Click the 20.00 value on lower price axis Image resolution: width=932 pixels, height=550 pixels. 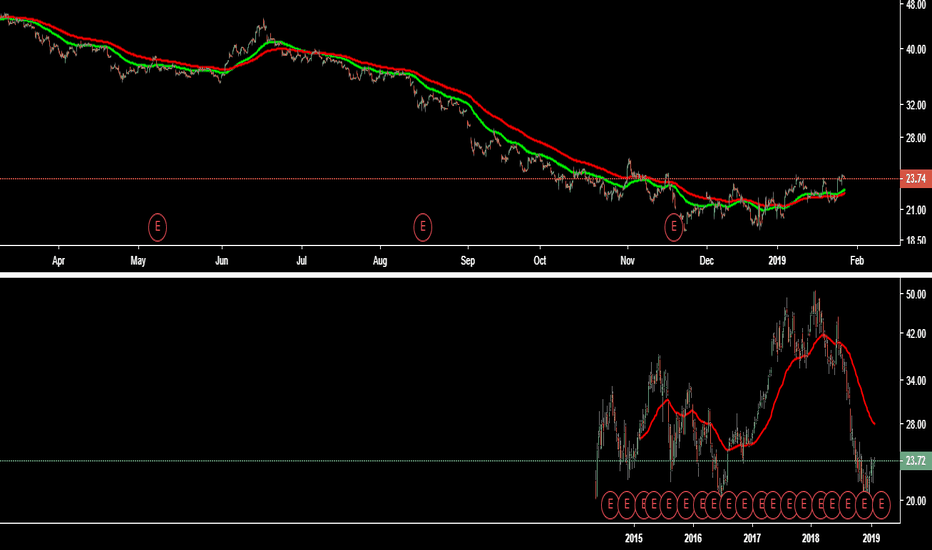tap(916, 501)
